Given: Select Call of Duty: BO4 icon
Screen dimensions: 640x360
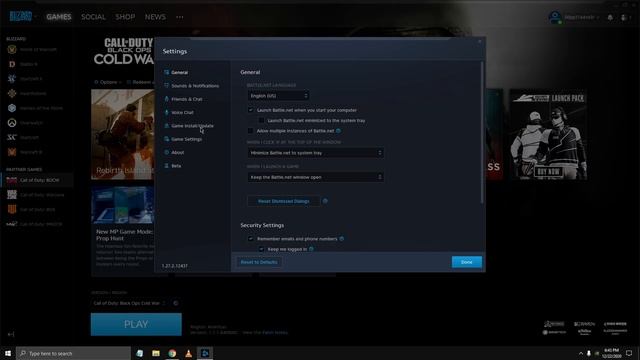Looking at the screenshot, I should tap(12, 209).
